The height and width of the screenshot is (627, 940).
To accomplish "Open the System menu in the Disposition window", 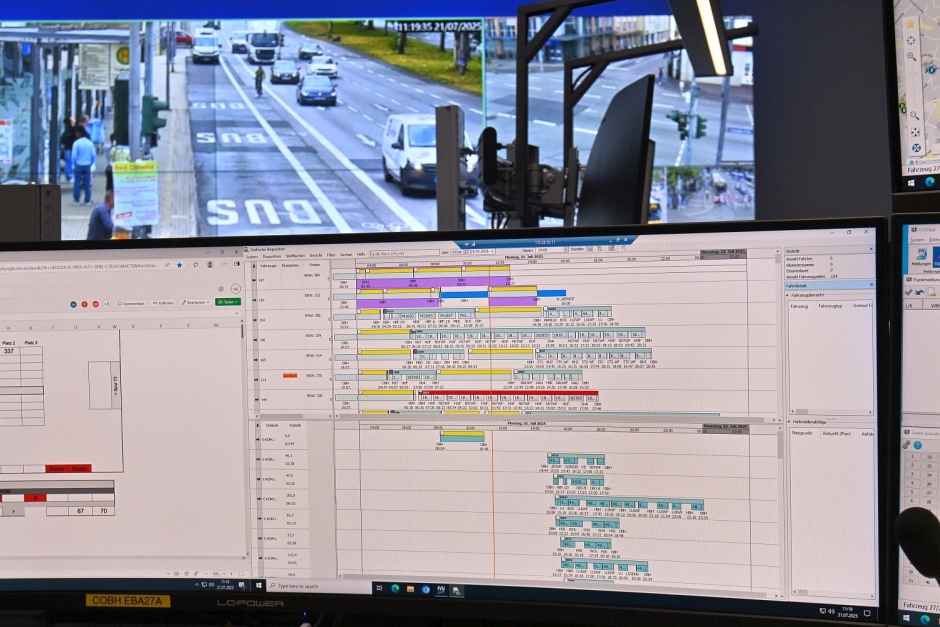I will click(252, 256).
